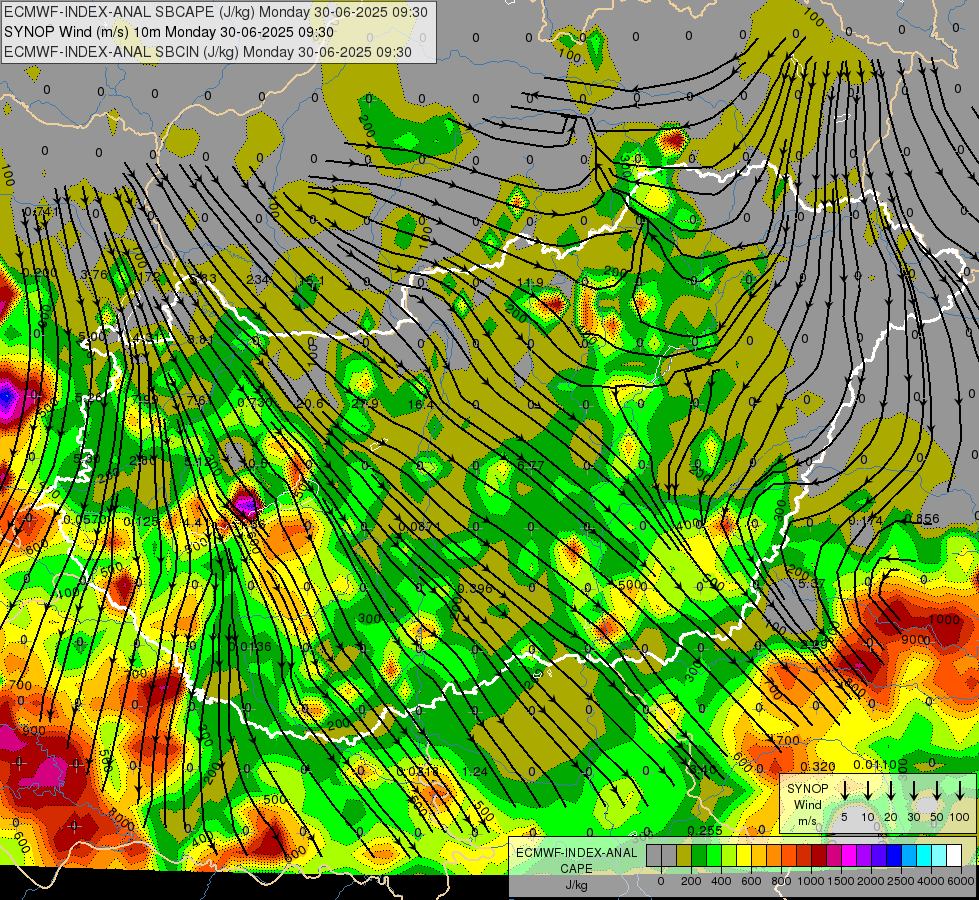Click the SBCIN title line in header
Image resolution: width=979 pixels, height=900 pixels.
pos(208,52)
